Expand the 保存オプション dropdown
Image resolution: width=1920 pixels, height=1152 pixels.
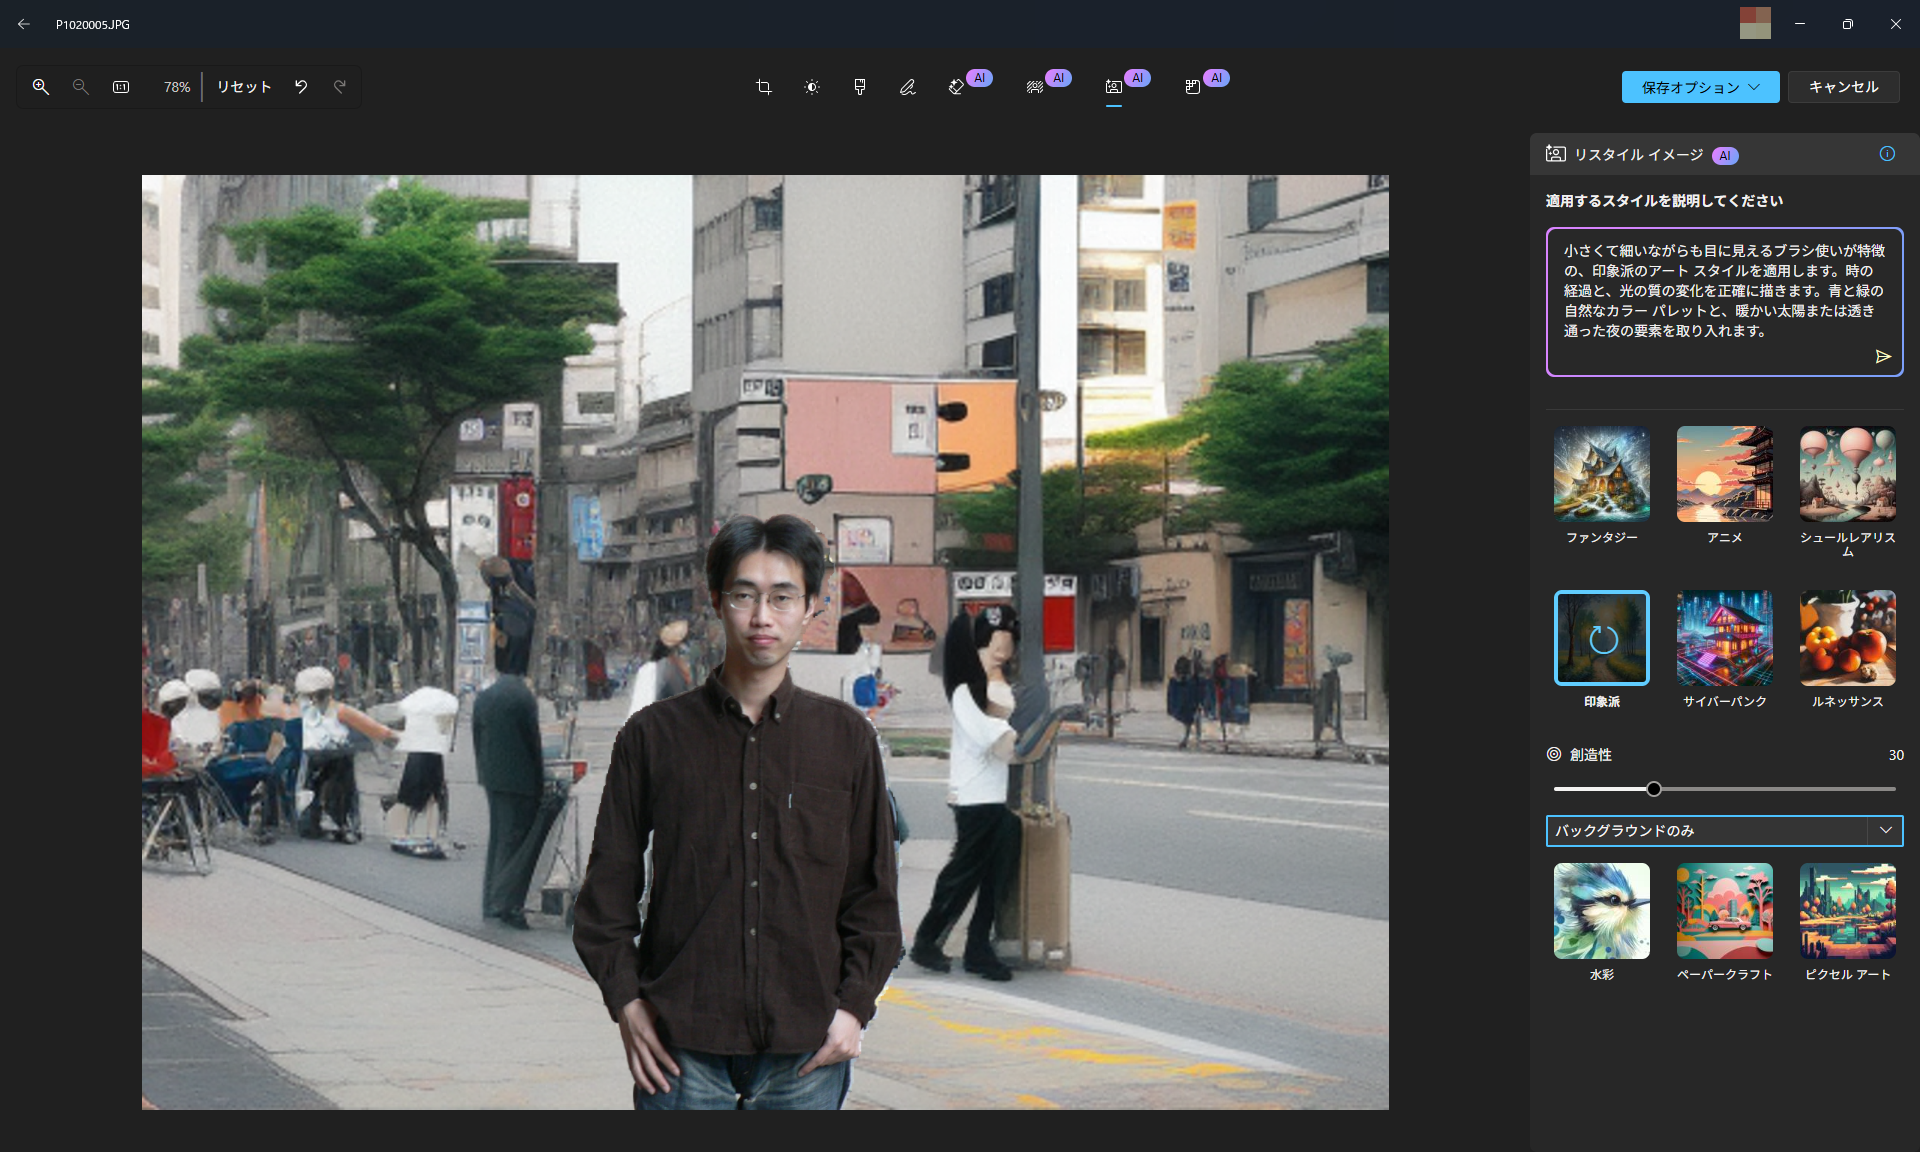(x=1699, y=87)
